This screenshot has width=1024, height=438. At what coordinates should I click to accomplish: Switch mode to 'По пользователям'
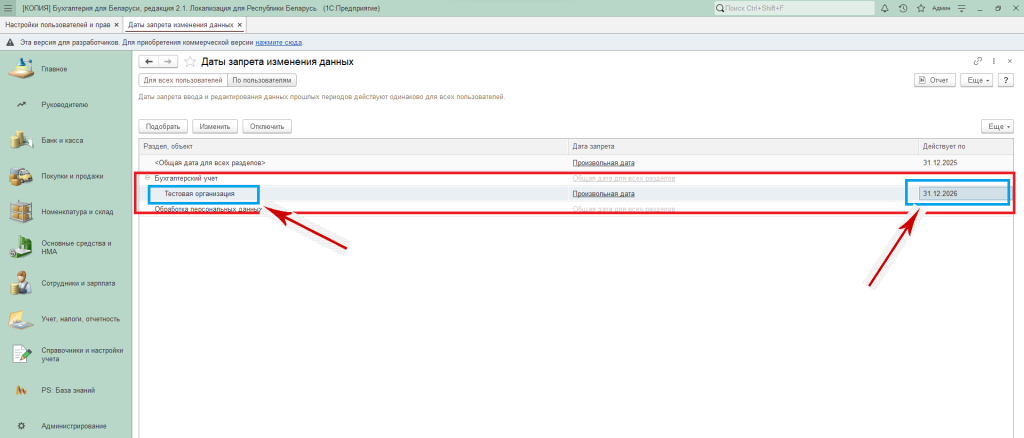point(262,80)
